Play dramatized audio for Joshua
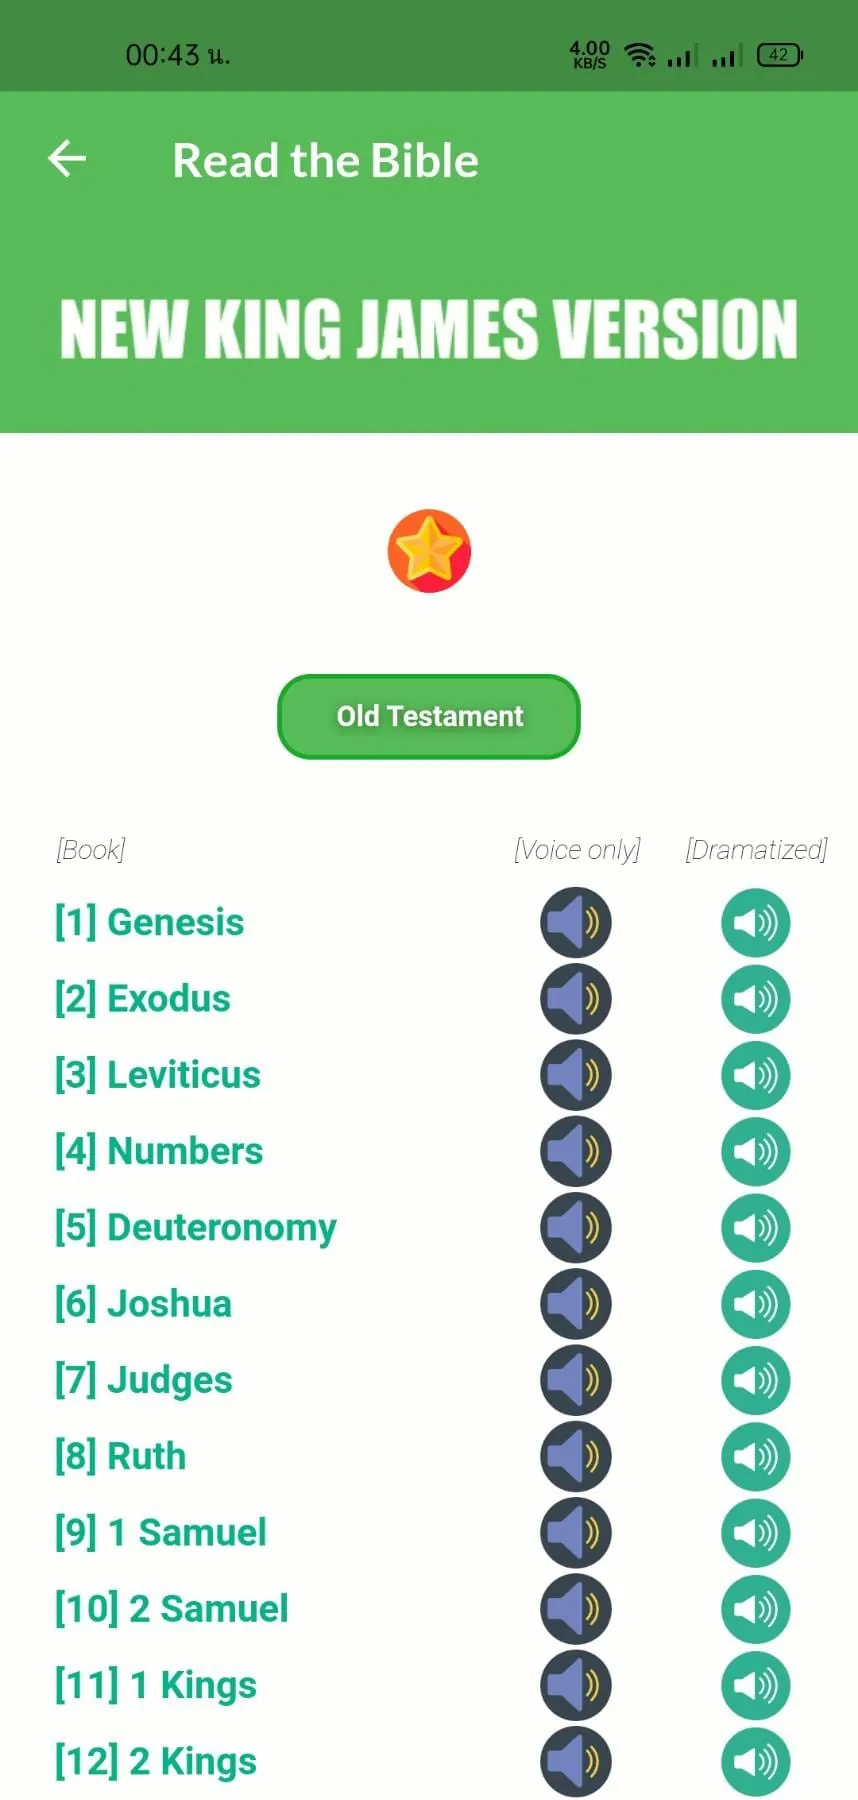 point(756,1304)
